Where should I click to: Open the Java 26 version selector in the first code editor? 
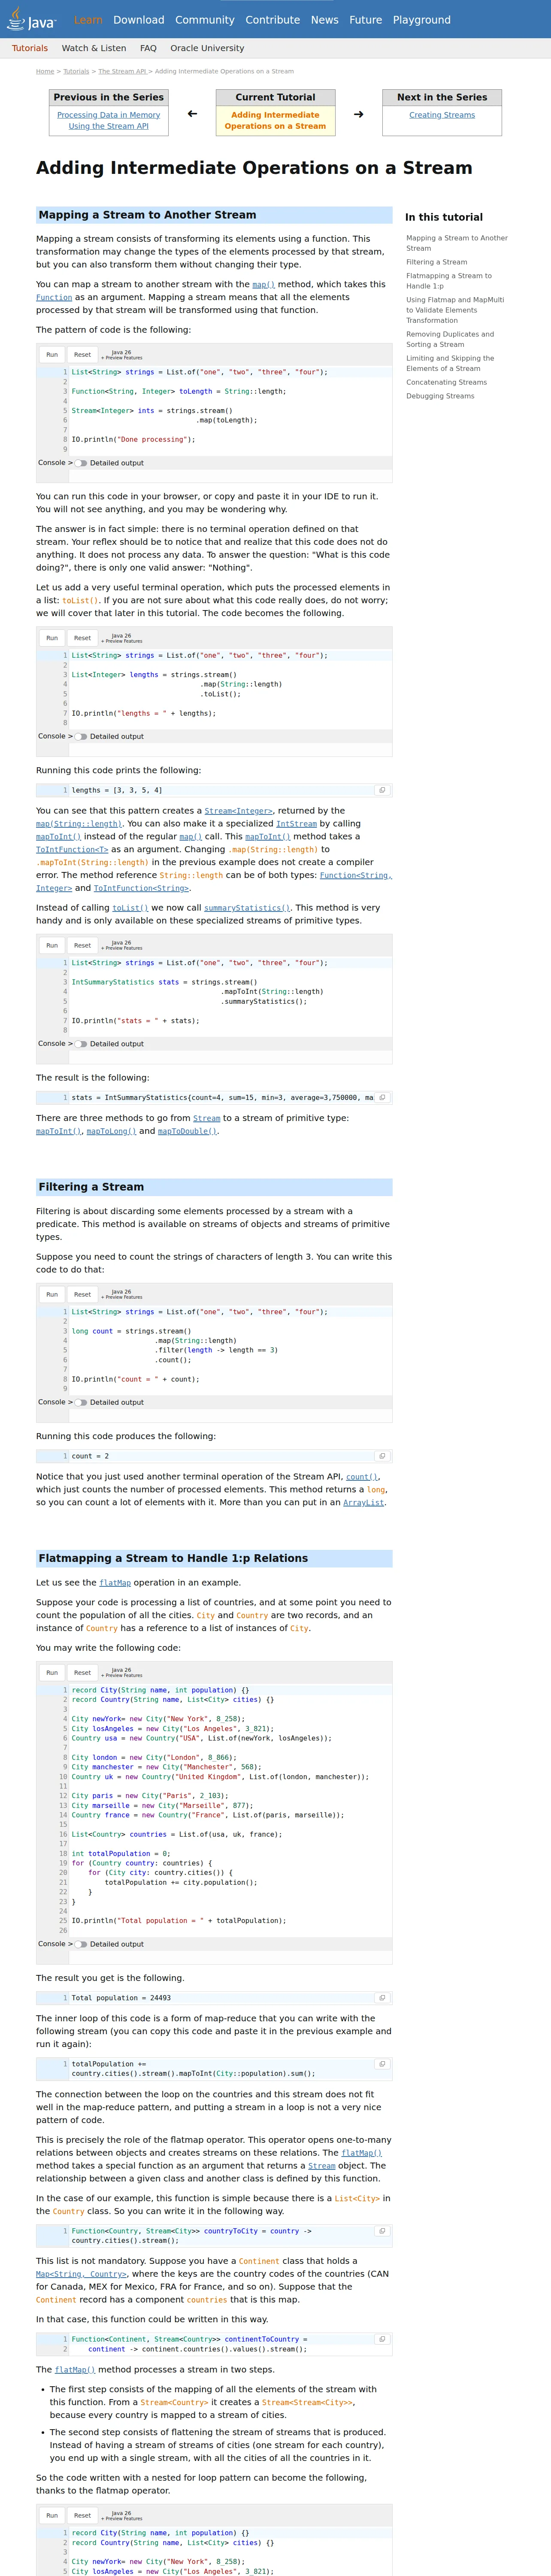coord(121,355)
